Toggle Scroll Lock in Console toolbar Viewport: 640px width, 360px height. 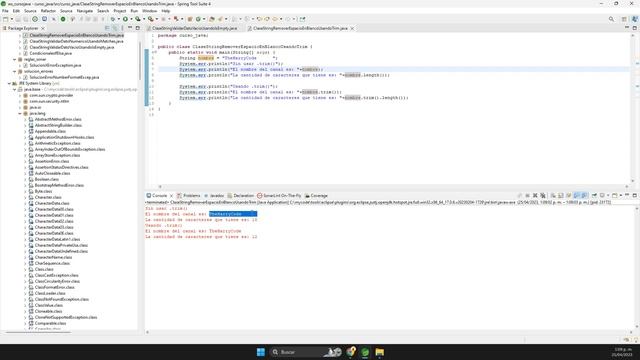(x=561, y=196)
